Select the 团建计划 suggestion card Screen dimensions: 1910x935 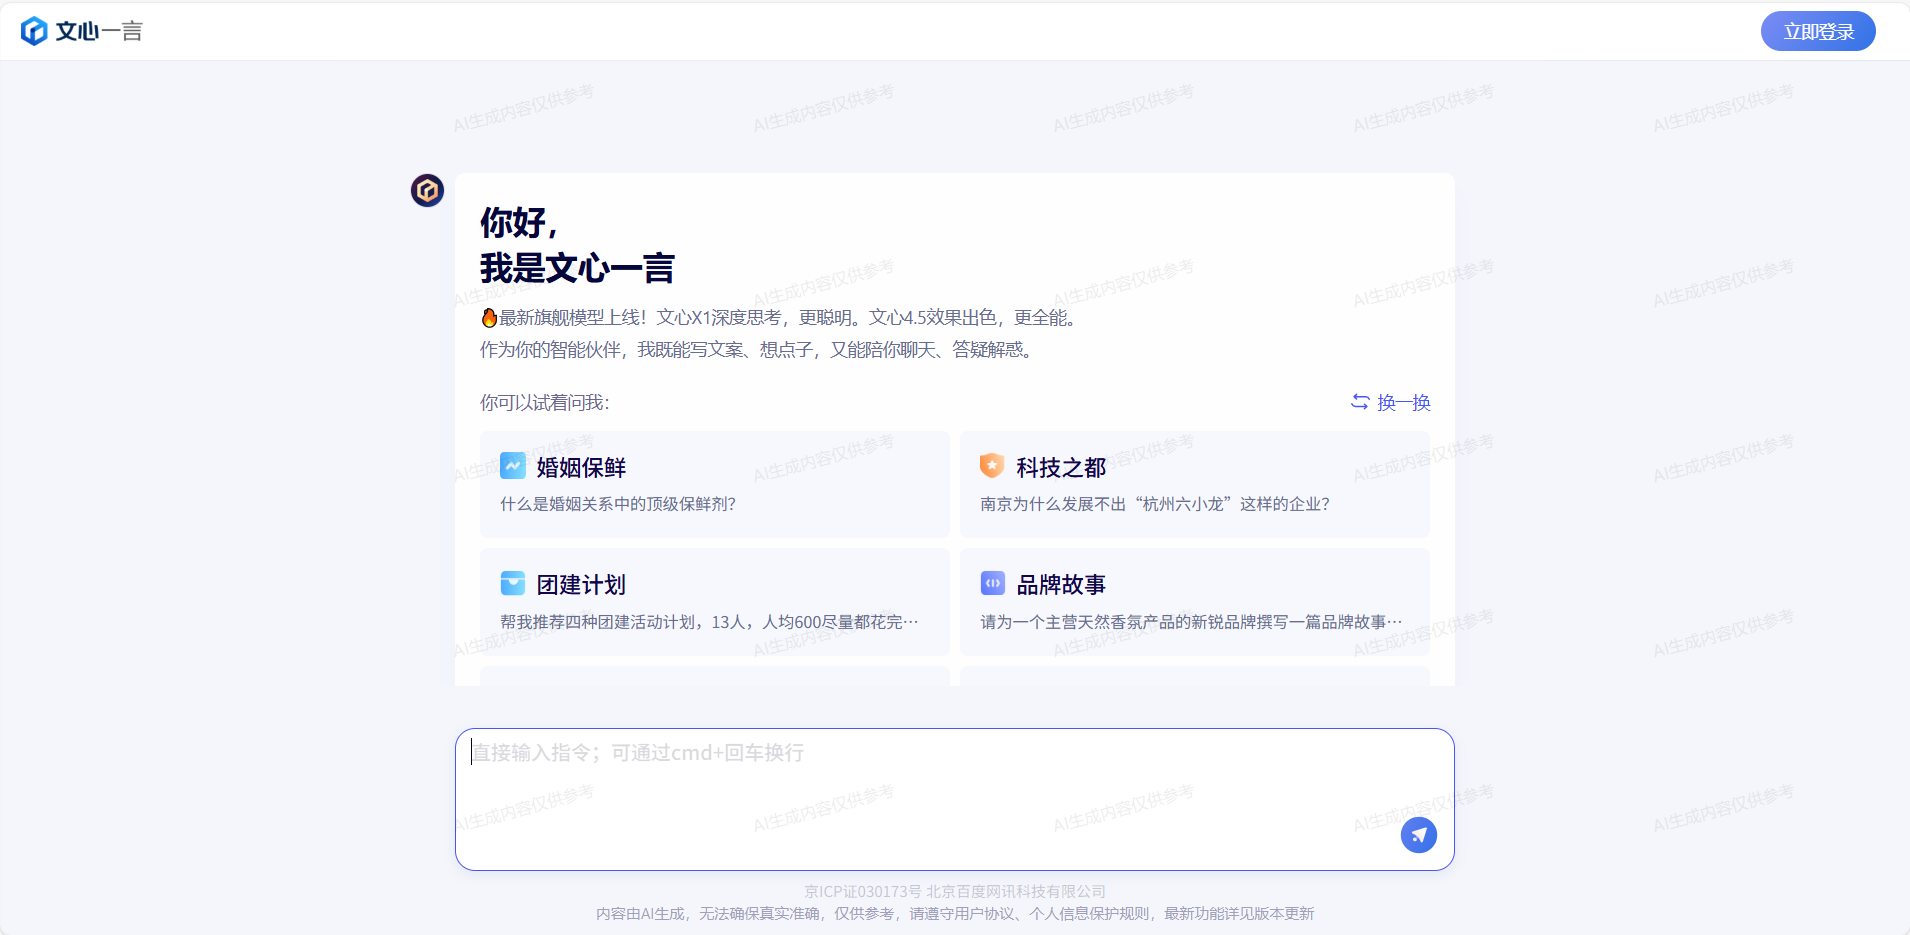(714, 602)
